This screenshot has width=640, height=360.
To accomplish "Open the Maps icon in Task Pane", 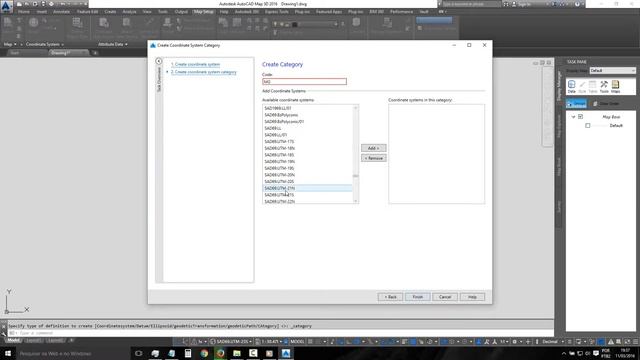I will point(616,87).
